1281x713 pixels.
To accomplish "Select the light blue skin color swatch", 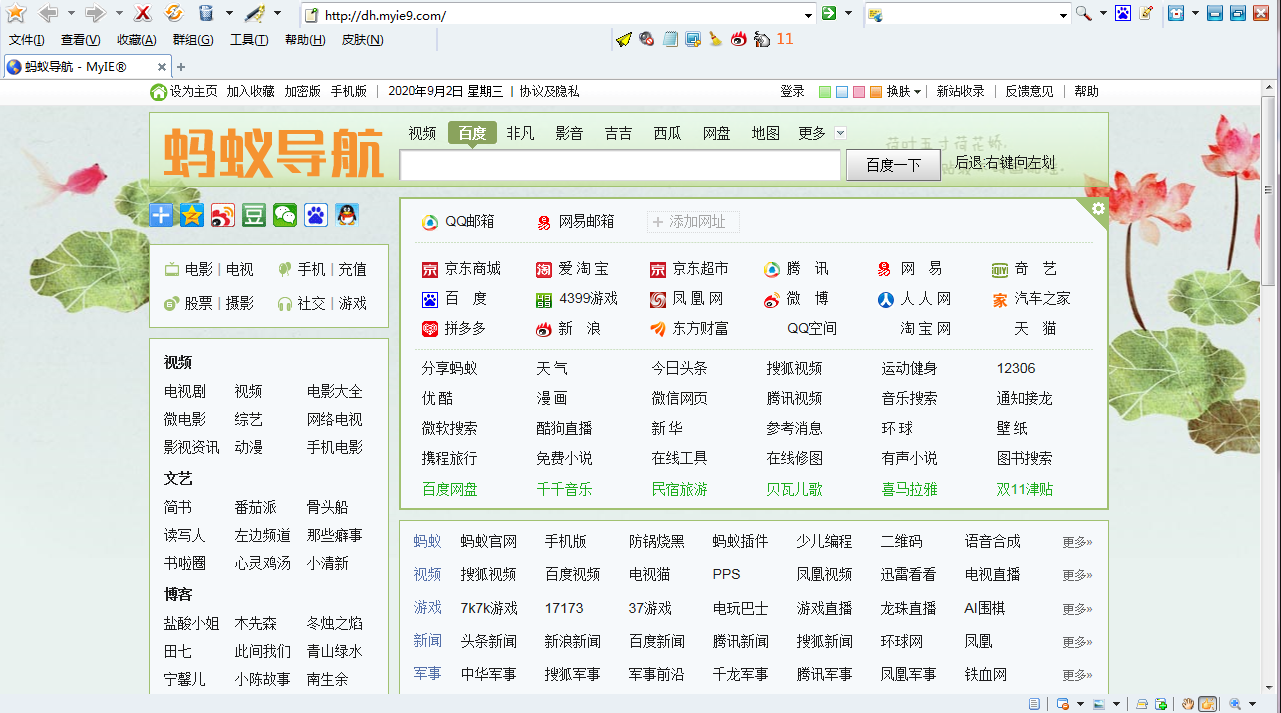I will pyautogui.click(x=842, y=92).
